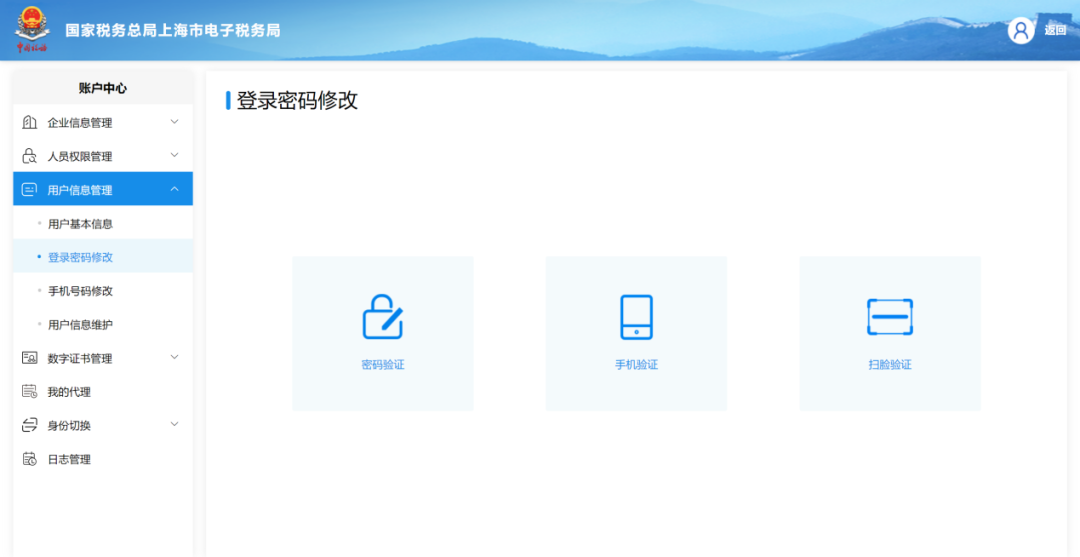Open 手机号码修改 submenu item
1080x557 pixels.
[x=103, y=291]
